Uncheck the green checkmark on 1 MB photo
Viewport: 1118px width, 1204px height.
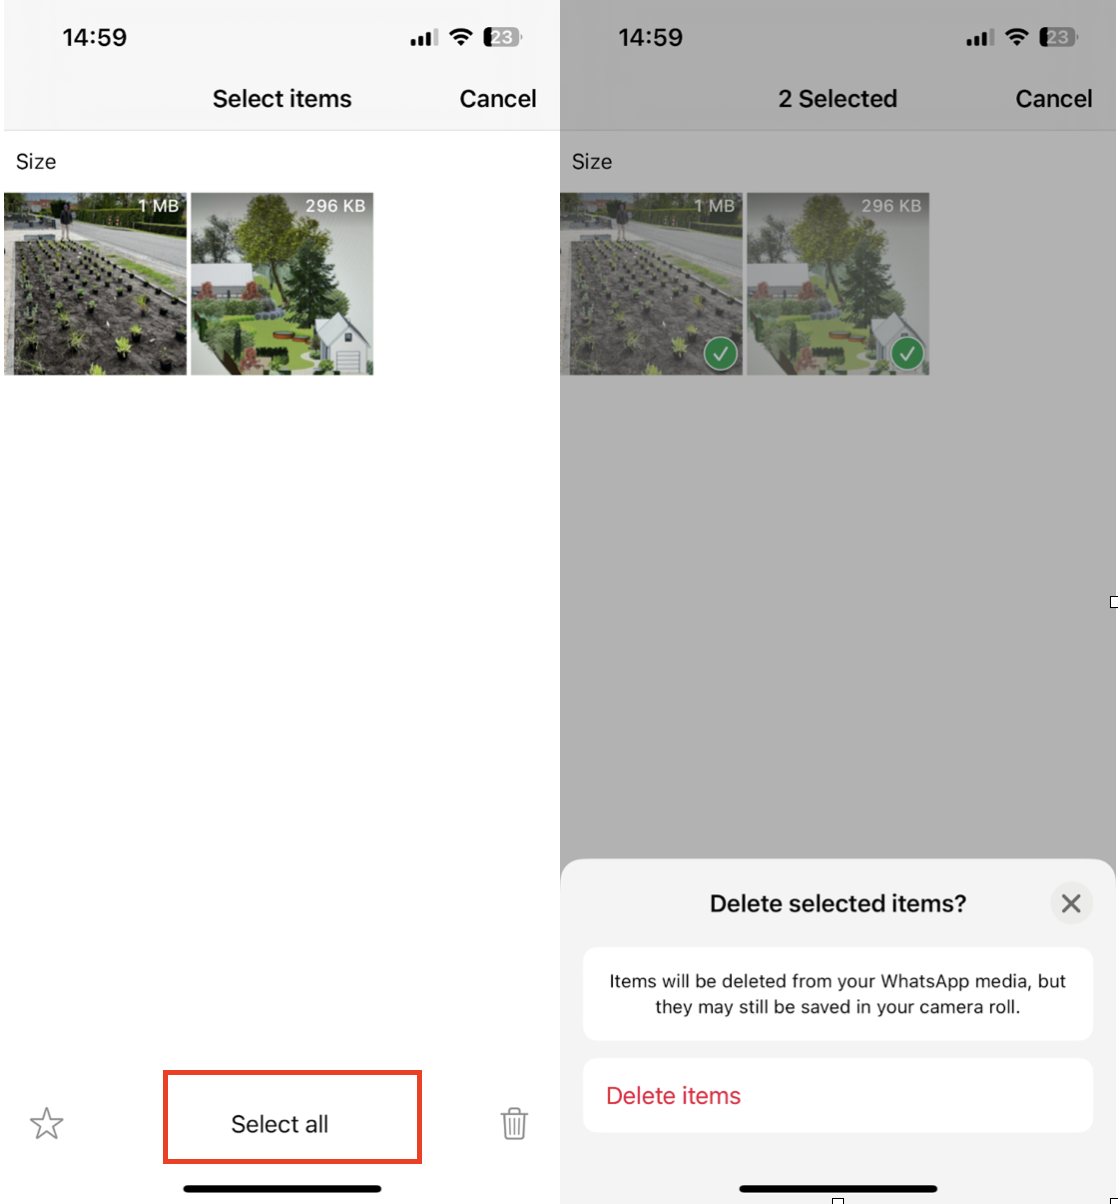[x=720, y=353]
